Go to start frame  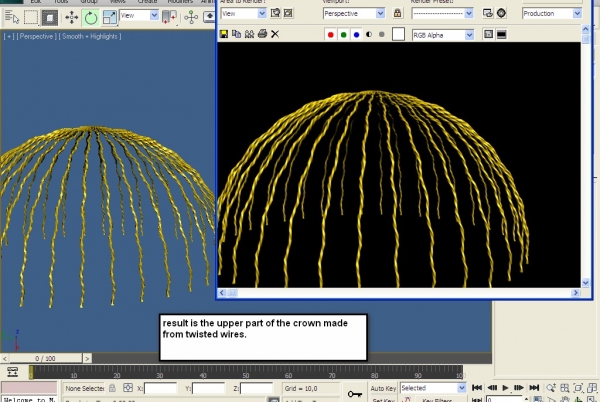pos(477,387)
